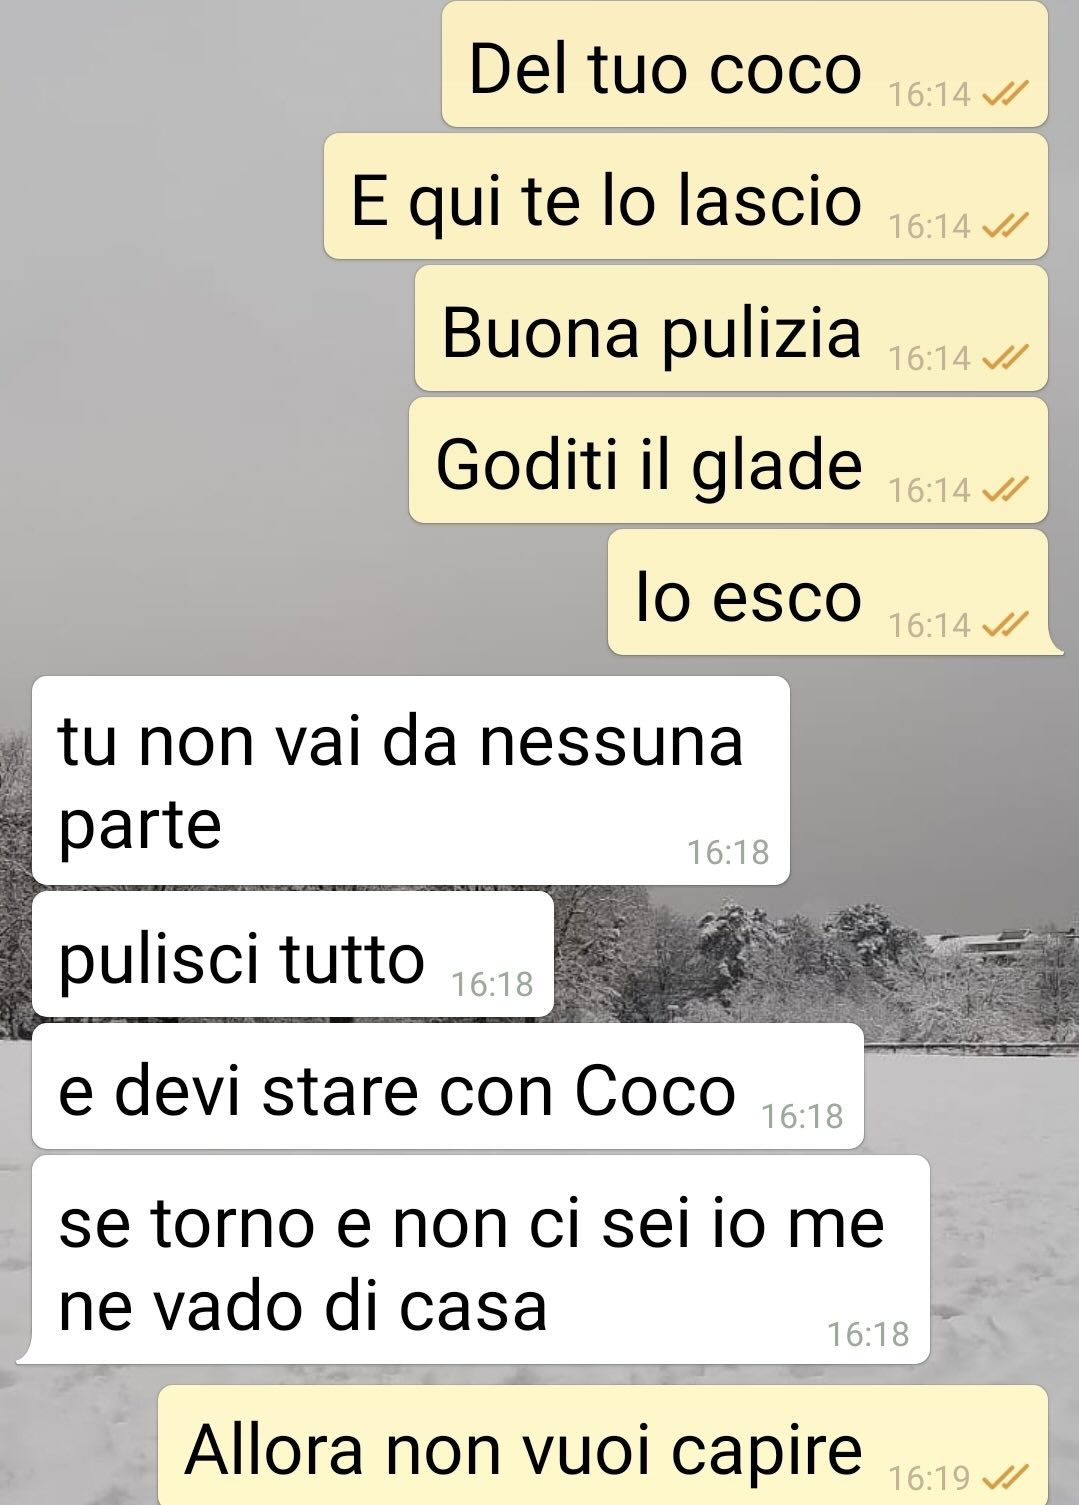The height and width of the screenshot is (1505, 1079).
Task: Select the 'Io esco' message bubble
Action: click(835, 592)
